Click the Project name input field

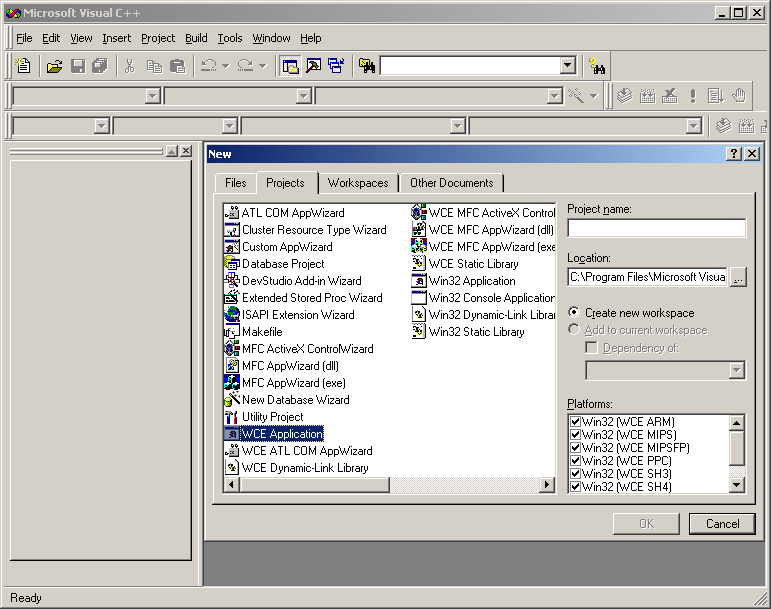pyautogui.click(x=656, y=228)
